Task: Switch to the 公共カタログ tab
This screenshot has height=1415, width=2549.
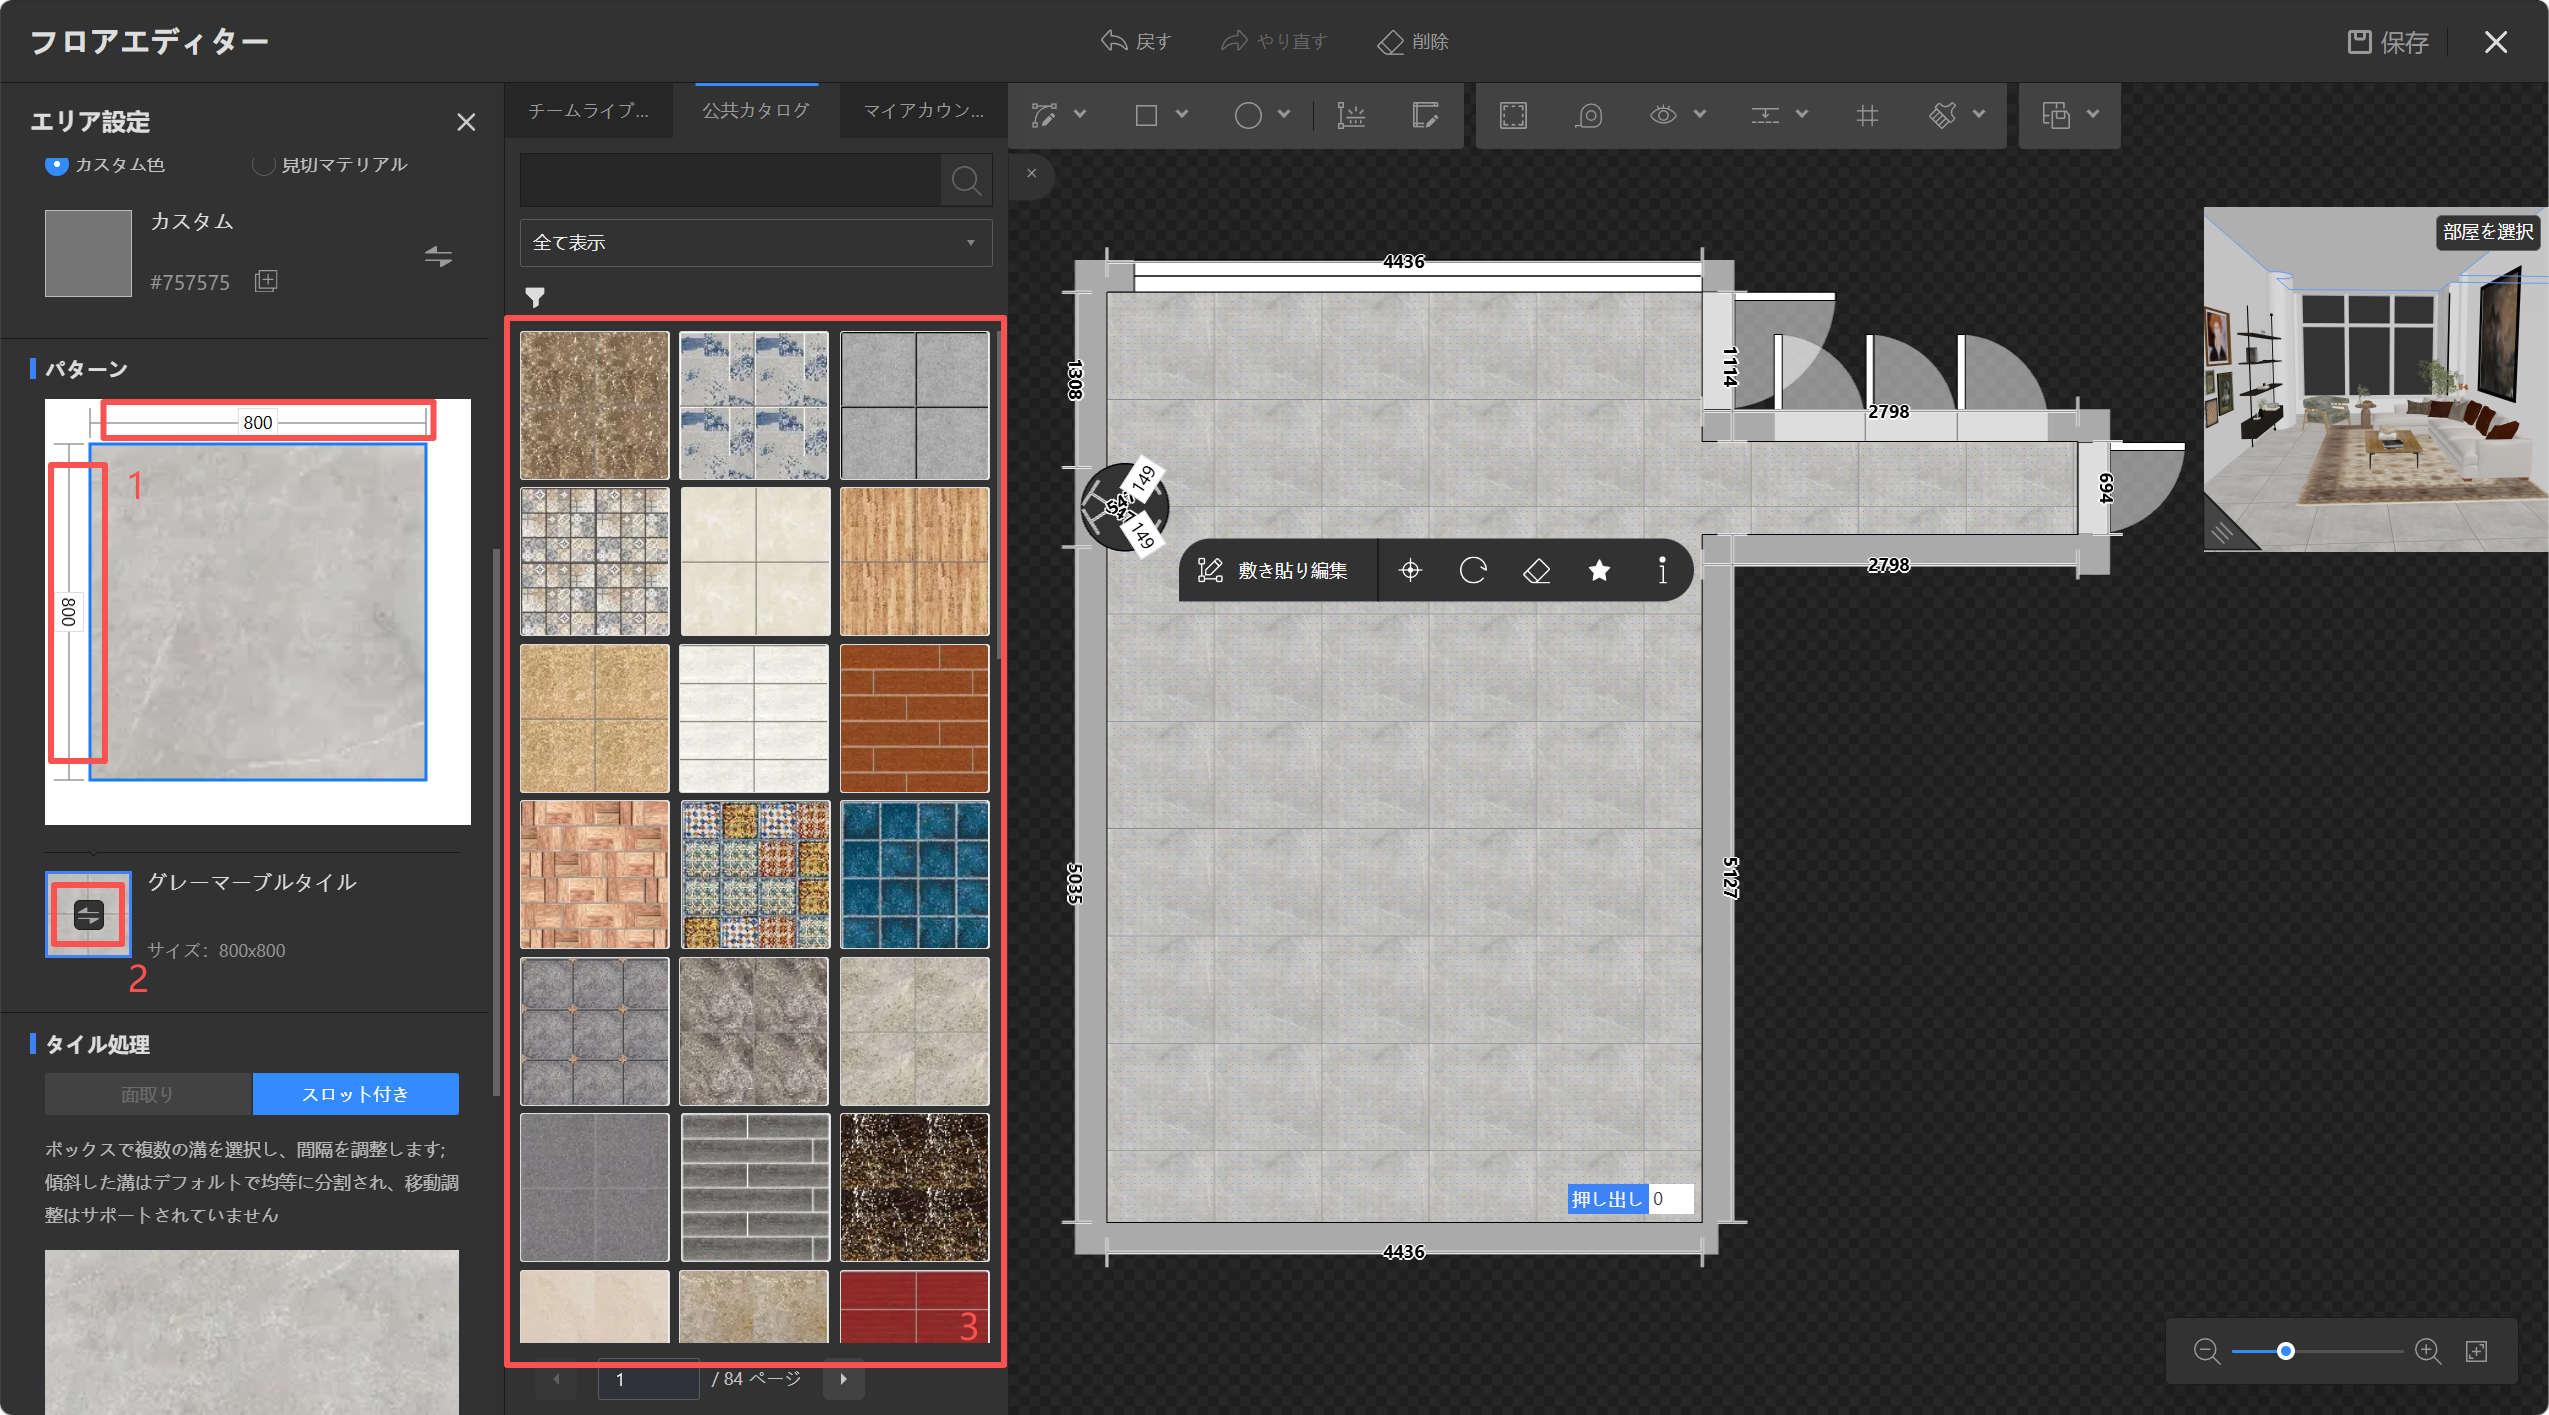Action: coord(756,111)
